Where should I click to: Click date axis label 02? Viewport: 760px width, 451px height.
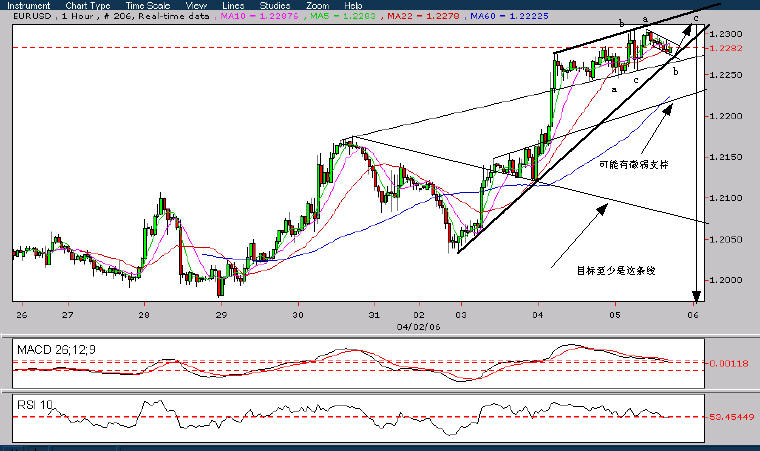point(419,315)
